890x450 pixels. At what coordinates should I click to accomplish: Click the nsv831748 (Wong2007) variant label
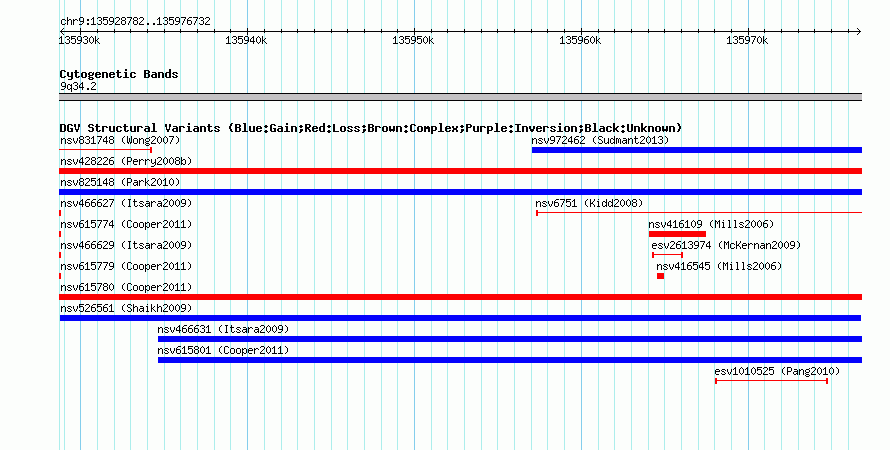(x=120, y=140)
